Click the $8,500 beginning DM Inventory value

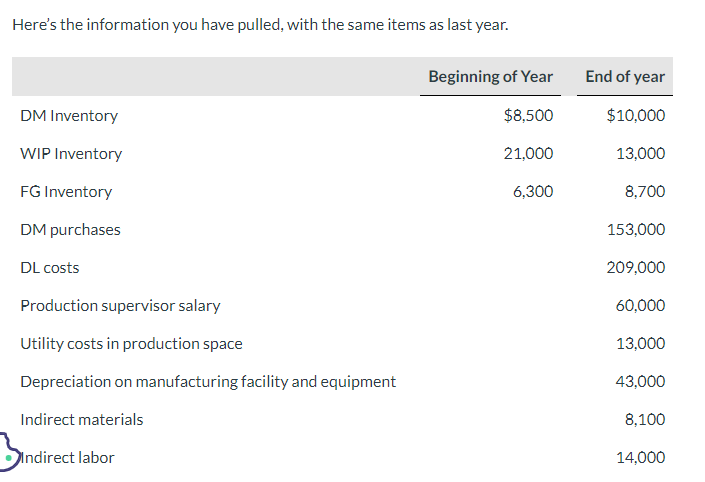[x=528, y=116]
